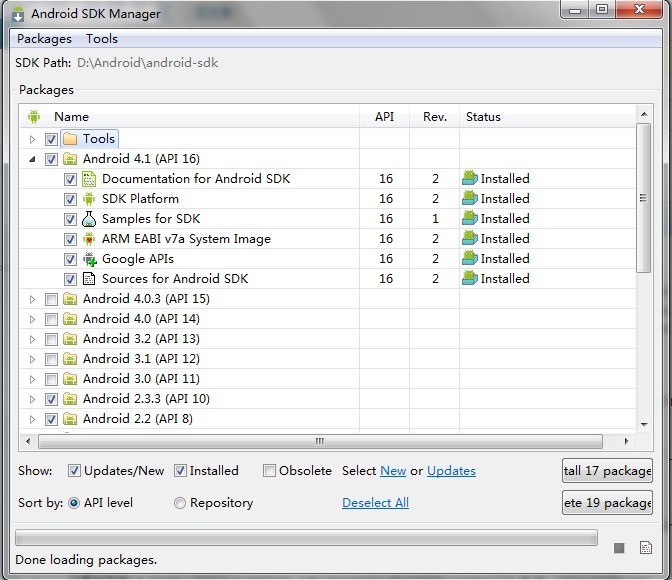Enable the Obsolete show filter
672x580 pixels.
tap(269, 471)
